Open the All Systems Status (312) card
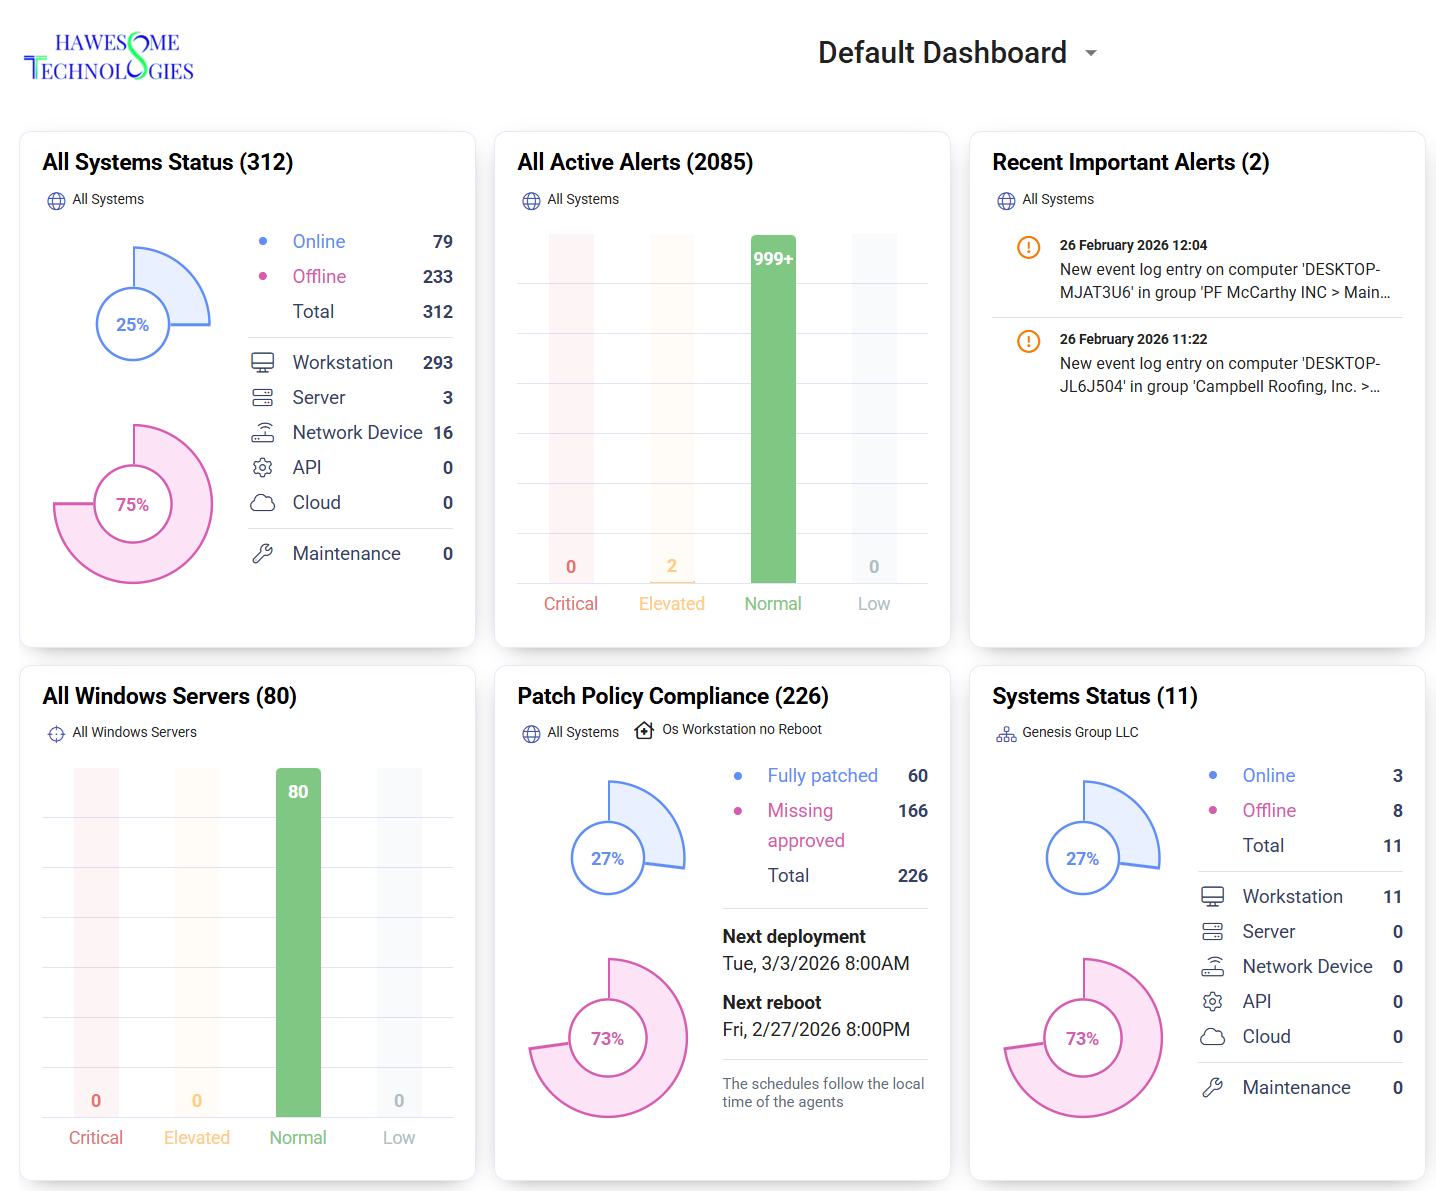This screenshot has height=1191, width=1436. [x=167, y=162]
